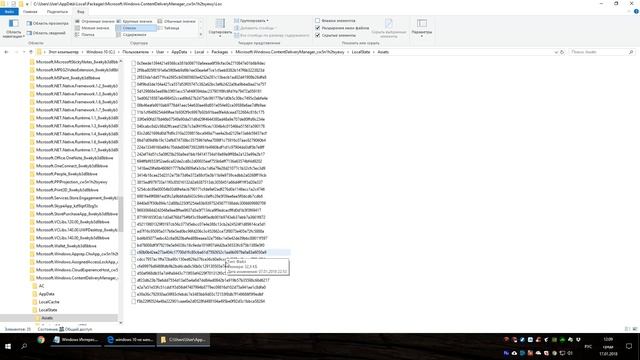Click the Back navigation arrow

pos(6,52)
